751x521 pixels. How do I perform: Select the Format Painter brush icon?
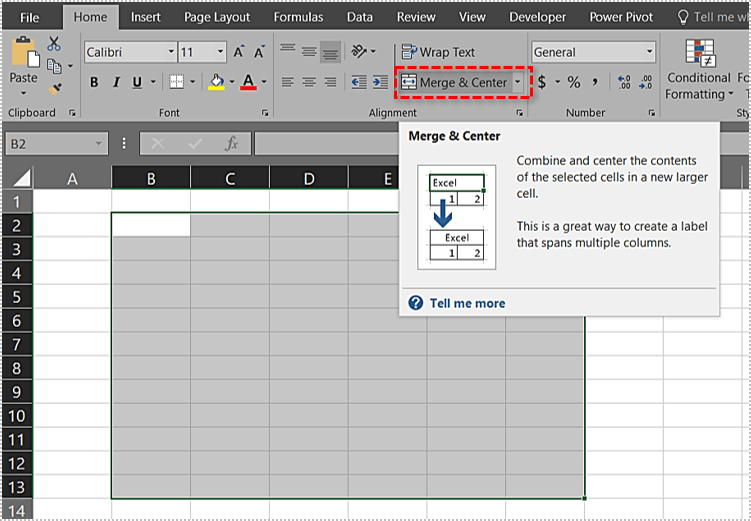coord(54,88)
